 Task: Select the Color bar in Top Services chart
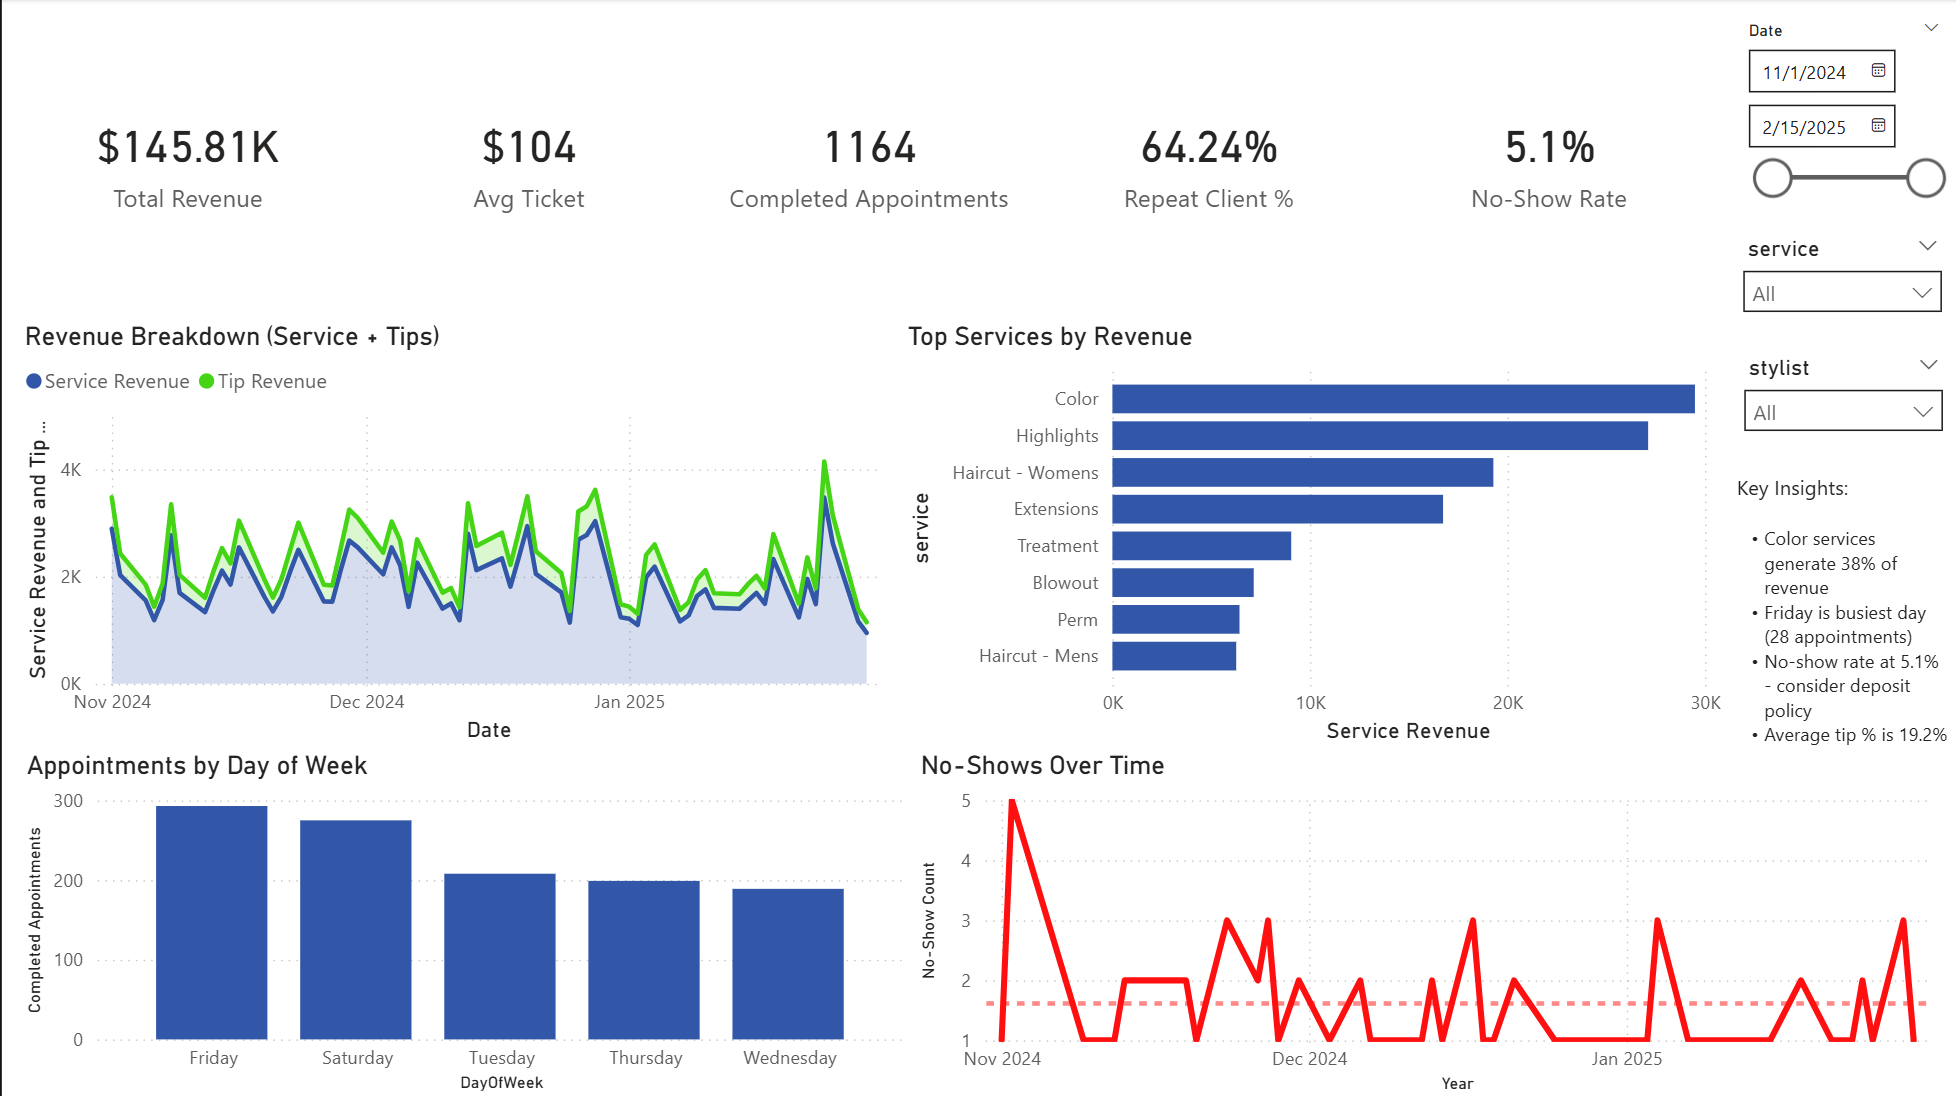pos(1400,398)
